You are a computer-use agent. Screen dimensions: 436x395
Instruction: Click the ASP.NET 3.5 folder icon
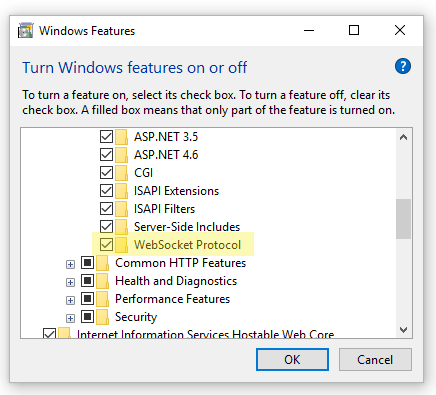(122, 137)
